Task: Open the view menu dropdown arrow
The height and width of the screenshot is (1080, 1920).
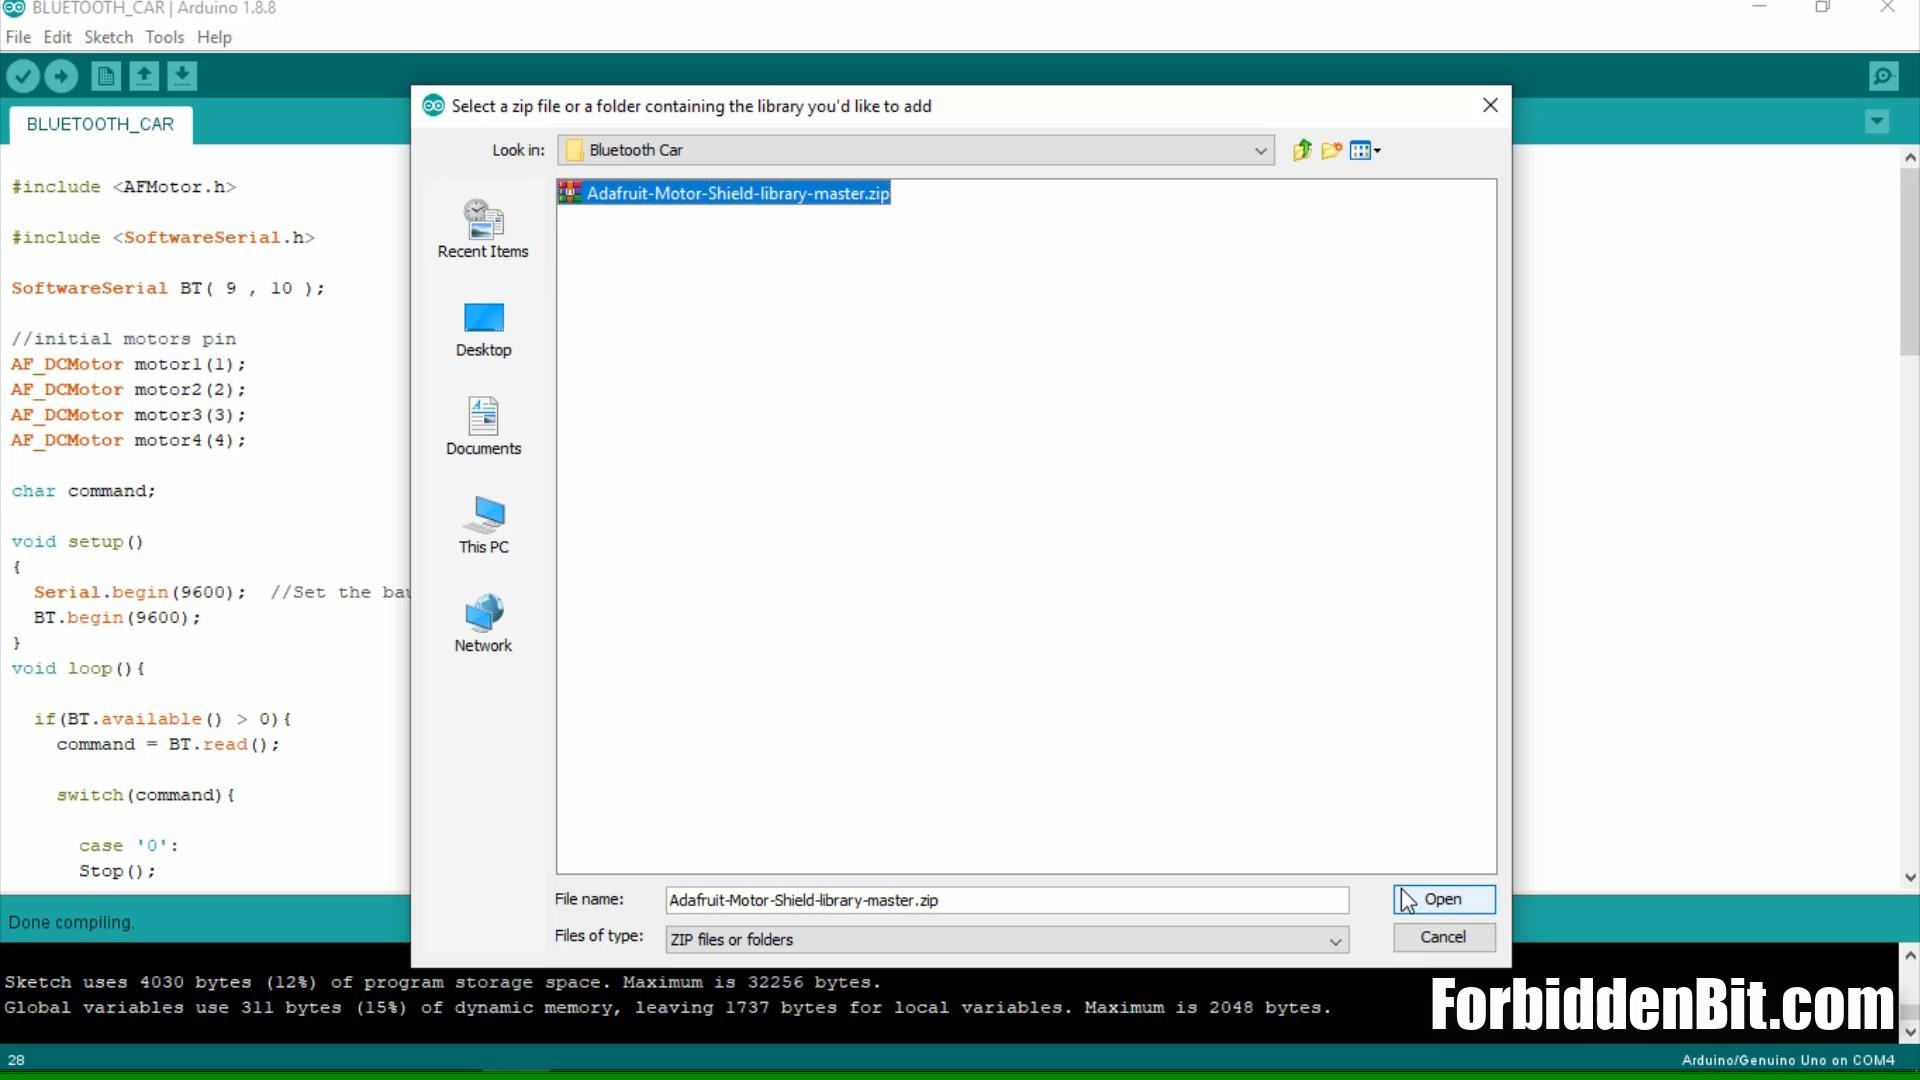Action: click(1377, 150)
